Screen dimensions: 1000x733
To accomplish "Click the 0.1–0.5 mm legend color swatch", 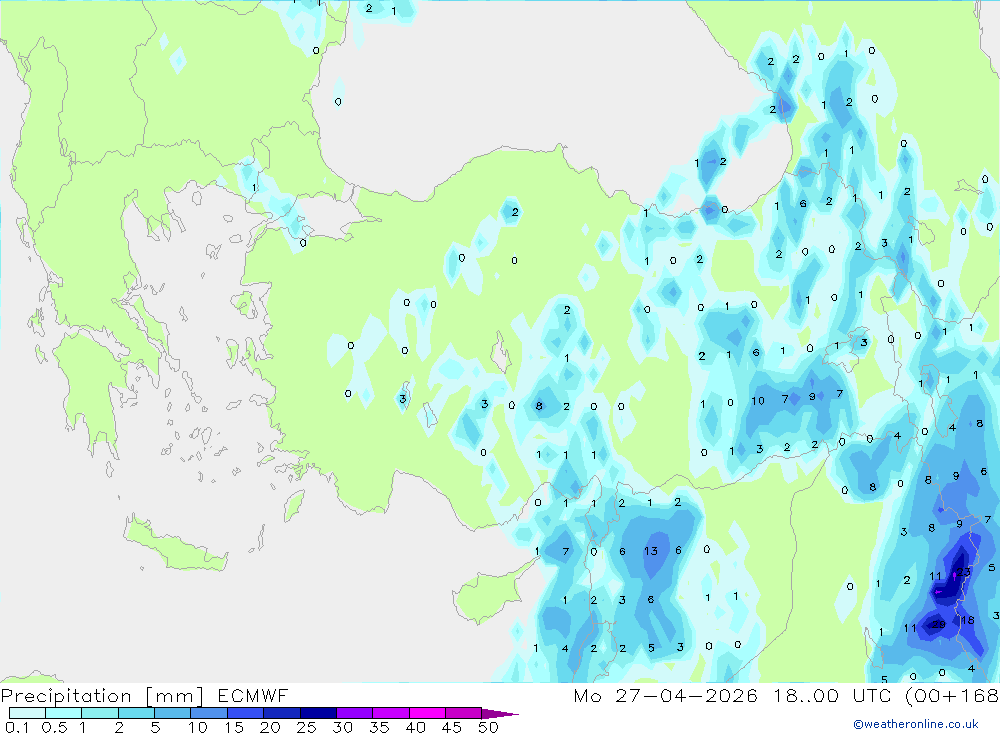I will pos(27,713).
